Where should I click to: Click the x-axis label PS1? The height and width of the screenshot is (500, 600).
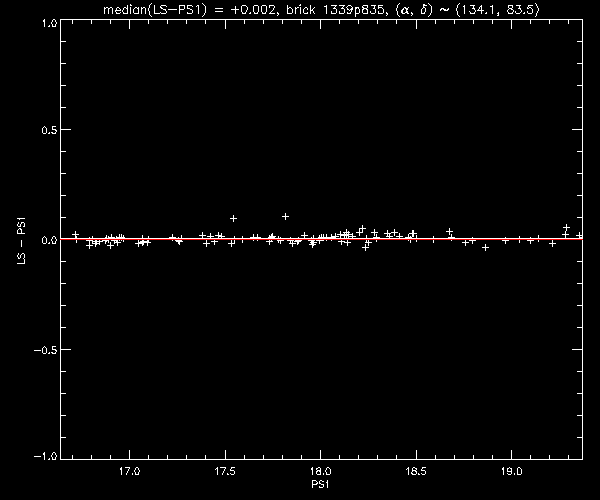click(x=320, y=484)
